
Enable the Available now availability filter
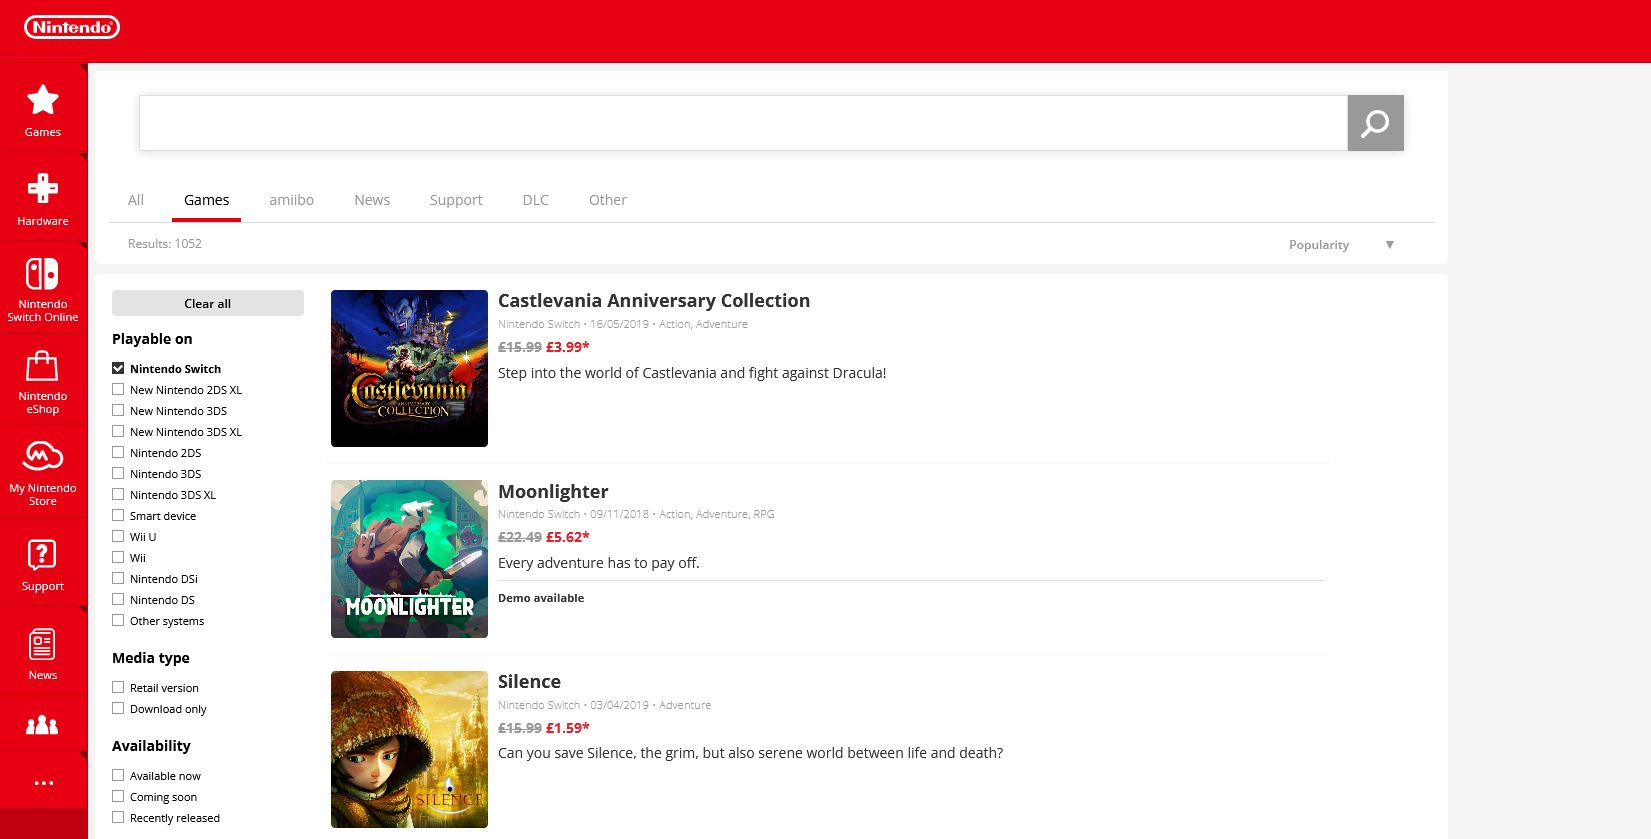(x=118, y=775)
